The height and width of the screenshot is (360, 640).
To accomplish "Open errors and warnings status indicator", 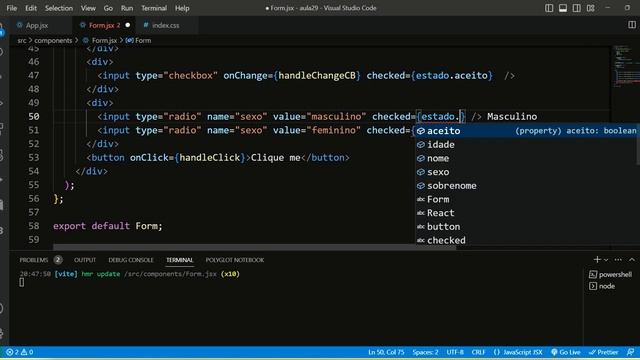I will (x=20, y=352).
